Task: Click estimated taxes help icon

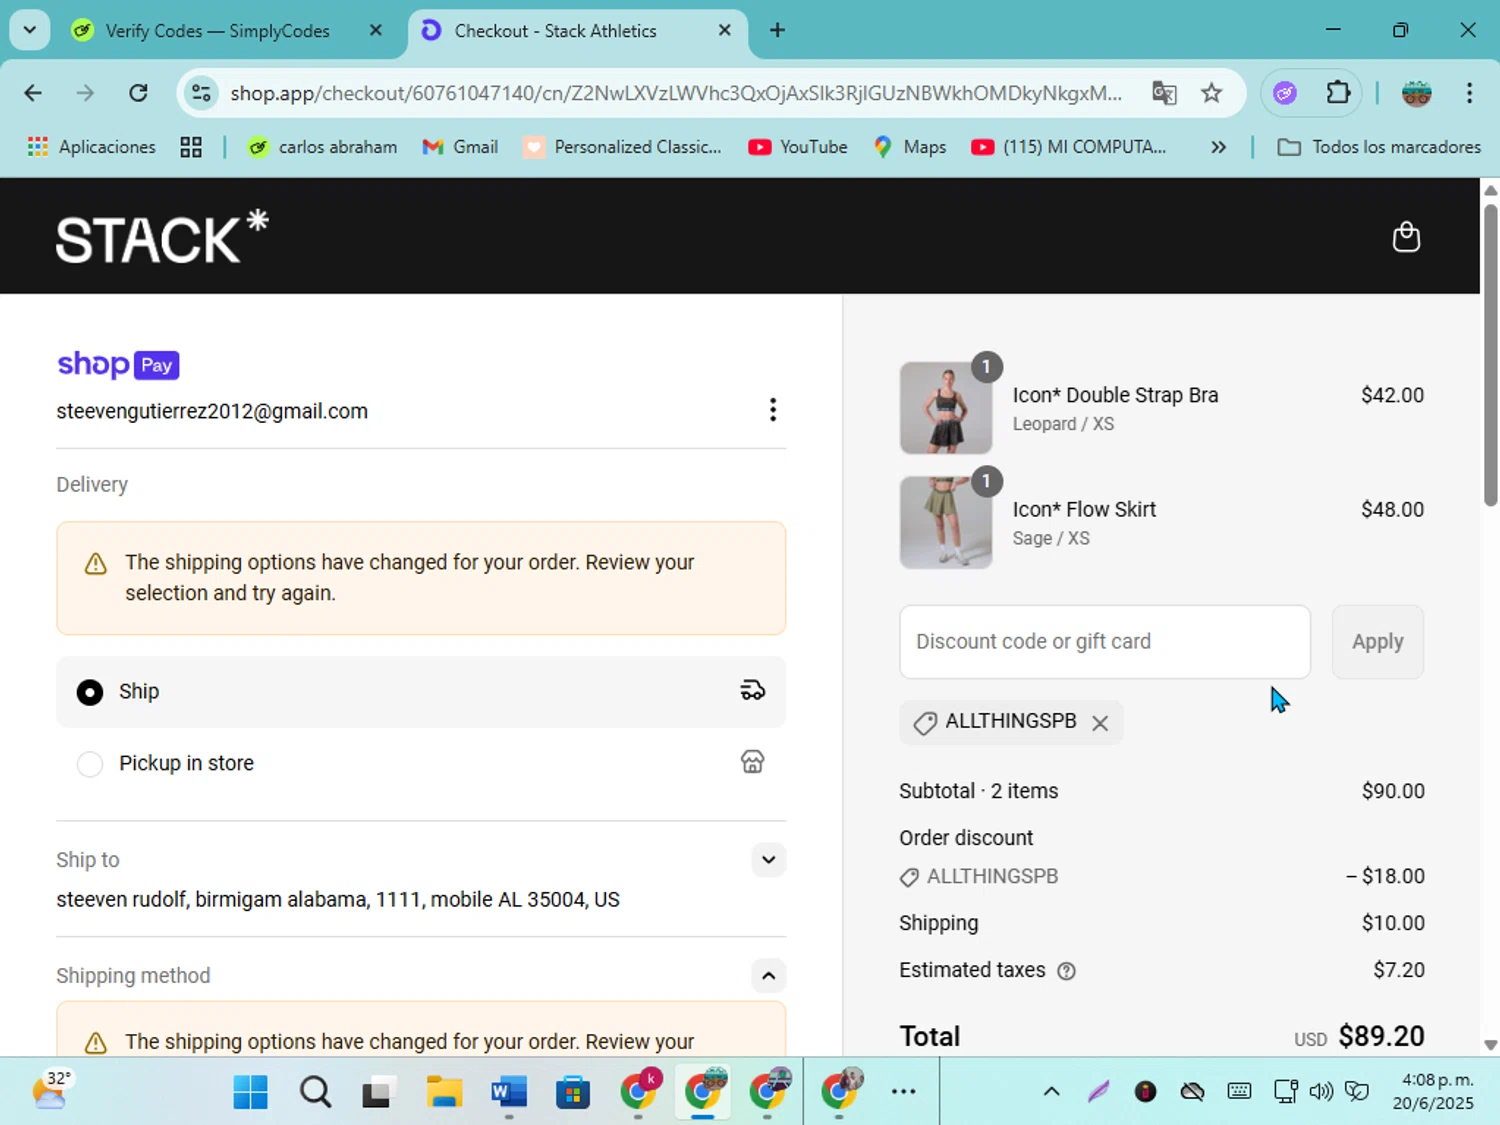Action: pyautogui.click(x=1066, y=971)
